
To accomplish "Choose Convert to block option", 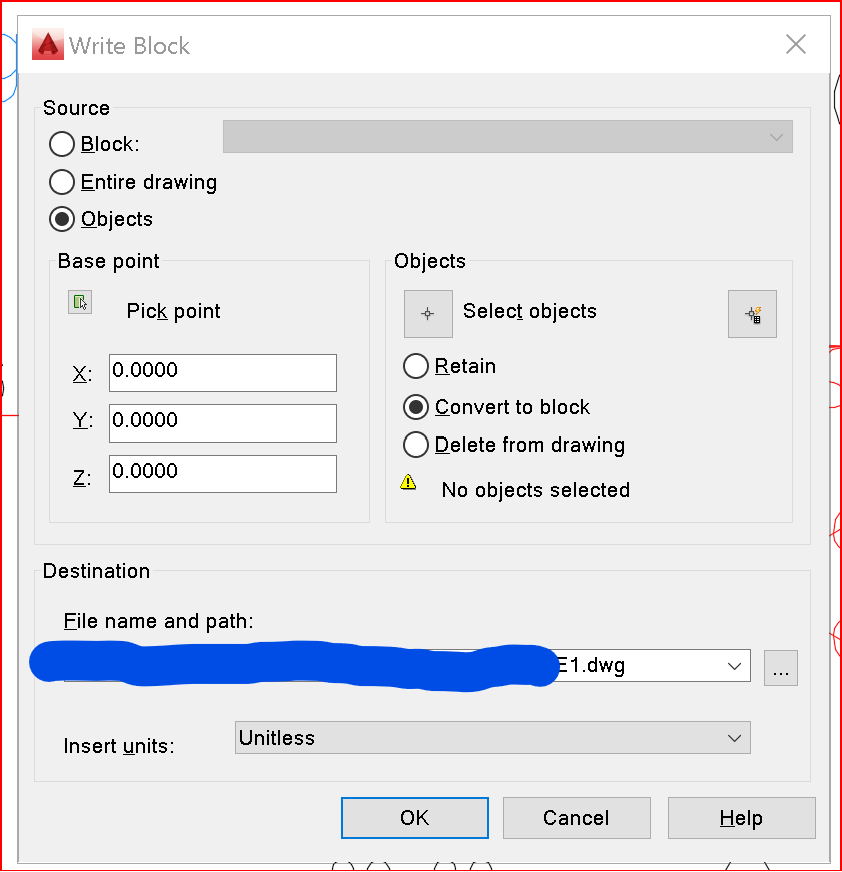I will pos(416,407).
